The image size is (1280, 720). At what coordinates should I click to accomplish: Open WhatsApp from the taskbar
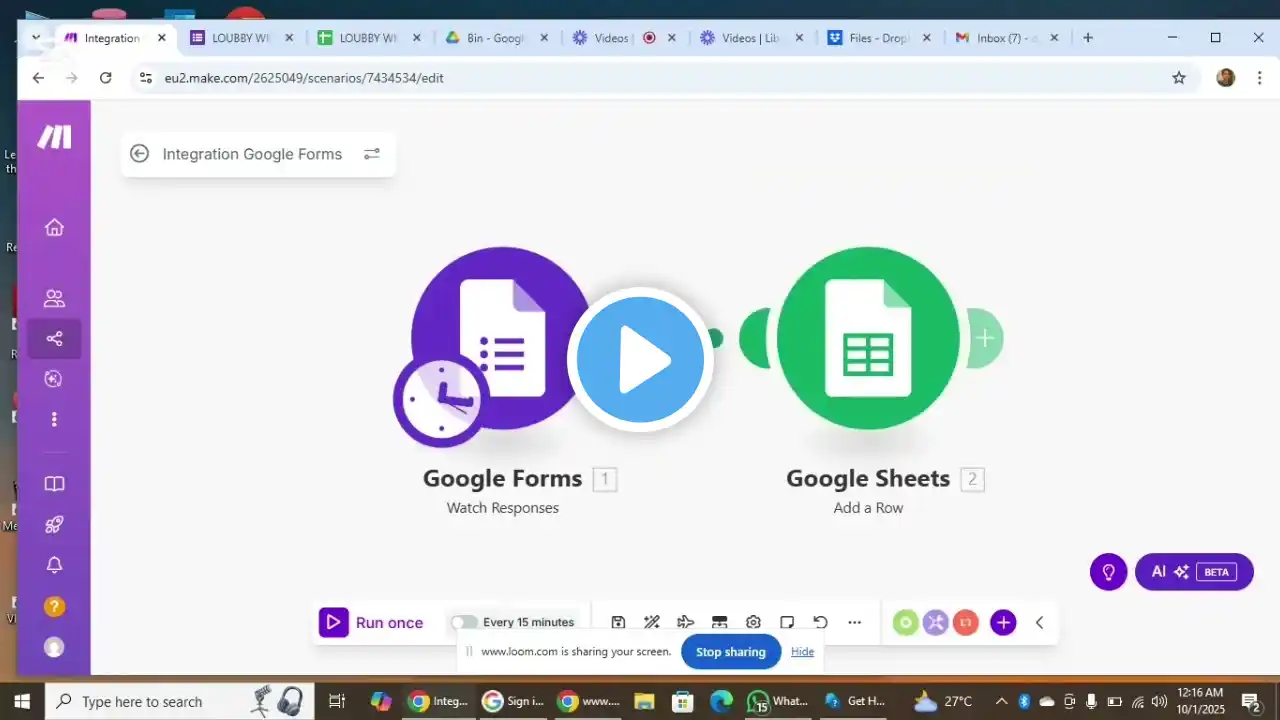click(777, 701)
